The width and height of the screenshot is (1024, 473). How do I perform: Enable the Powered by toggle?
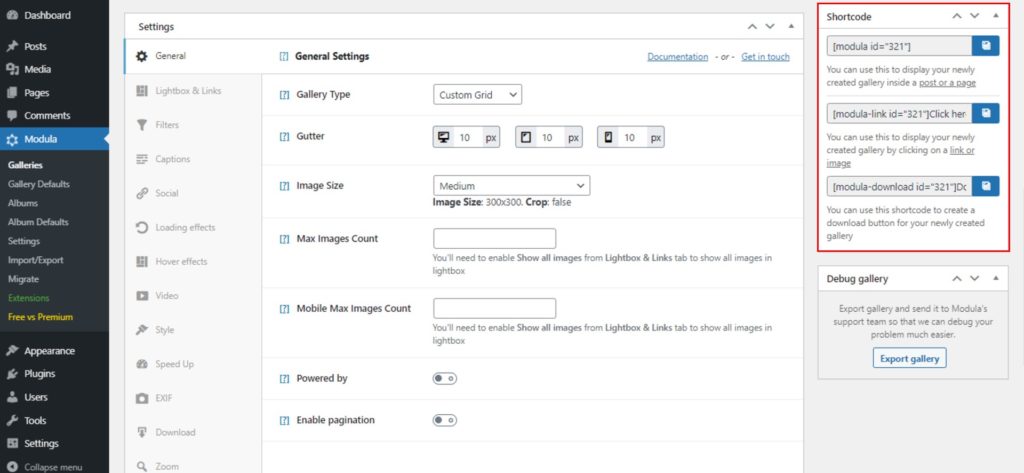point(444,379)
